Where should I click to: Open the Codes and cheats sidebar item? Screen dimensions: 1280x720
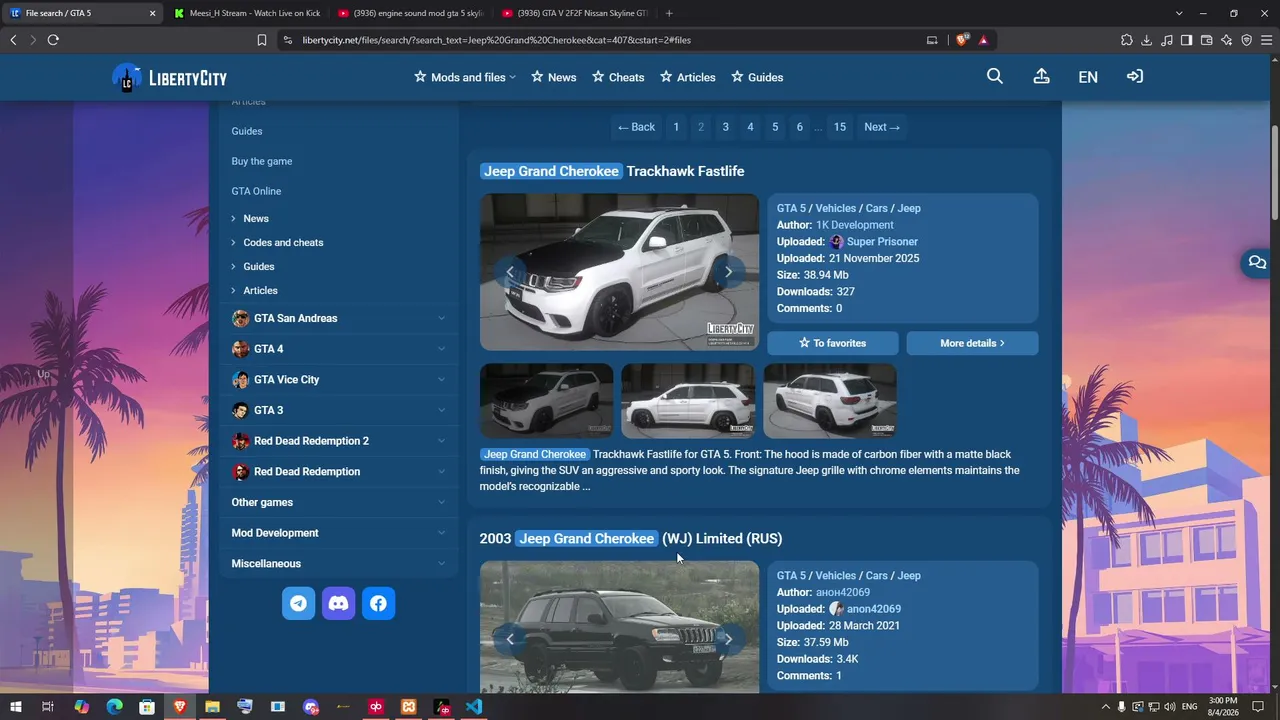(283, 242)
